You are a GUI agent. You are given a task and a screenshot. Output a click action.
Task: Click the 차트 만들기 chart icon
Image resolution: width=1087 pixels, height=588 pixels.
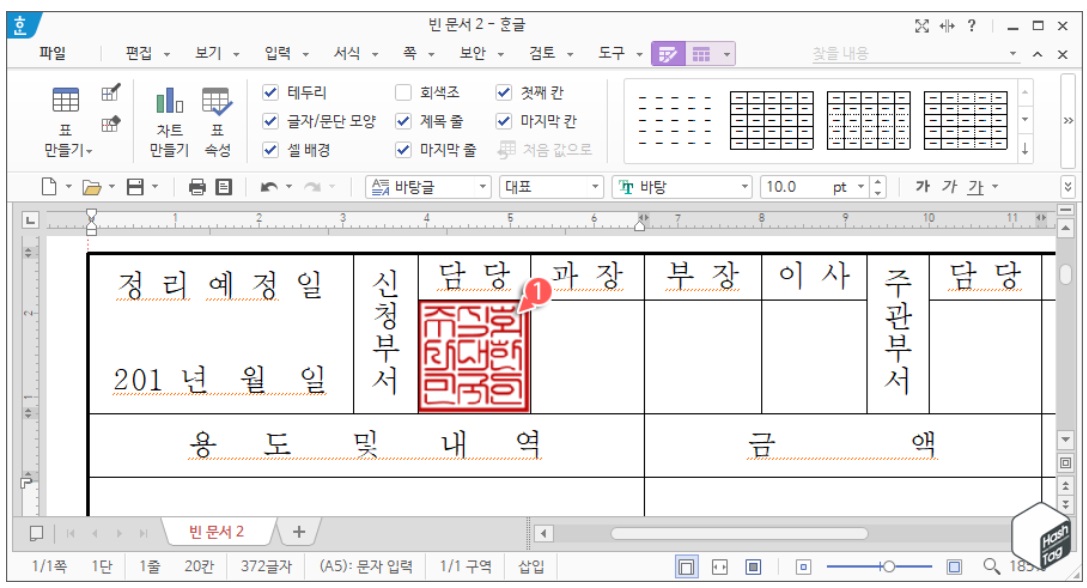[169, 101]
